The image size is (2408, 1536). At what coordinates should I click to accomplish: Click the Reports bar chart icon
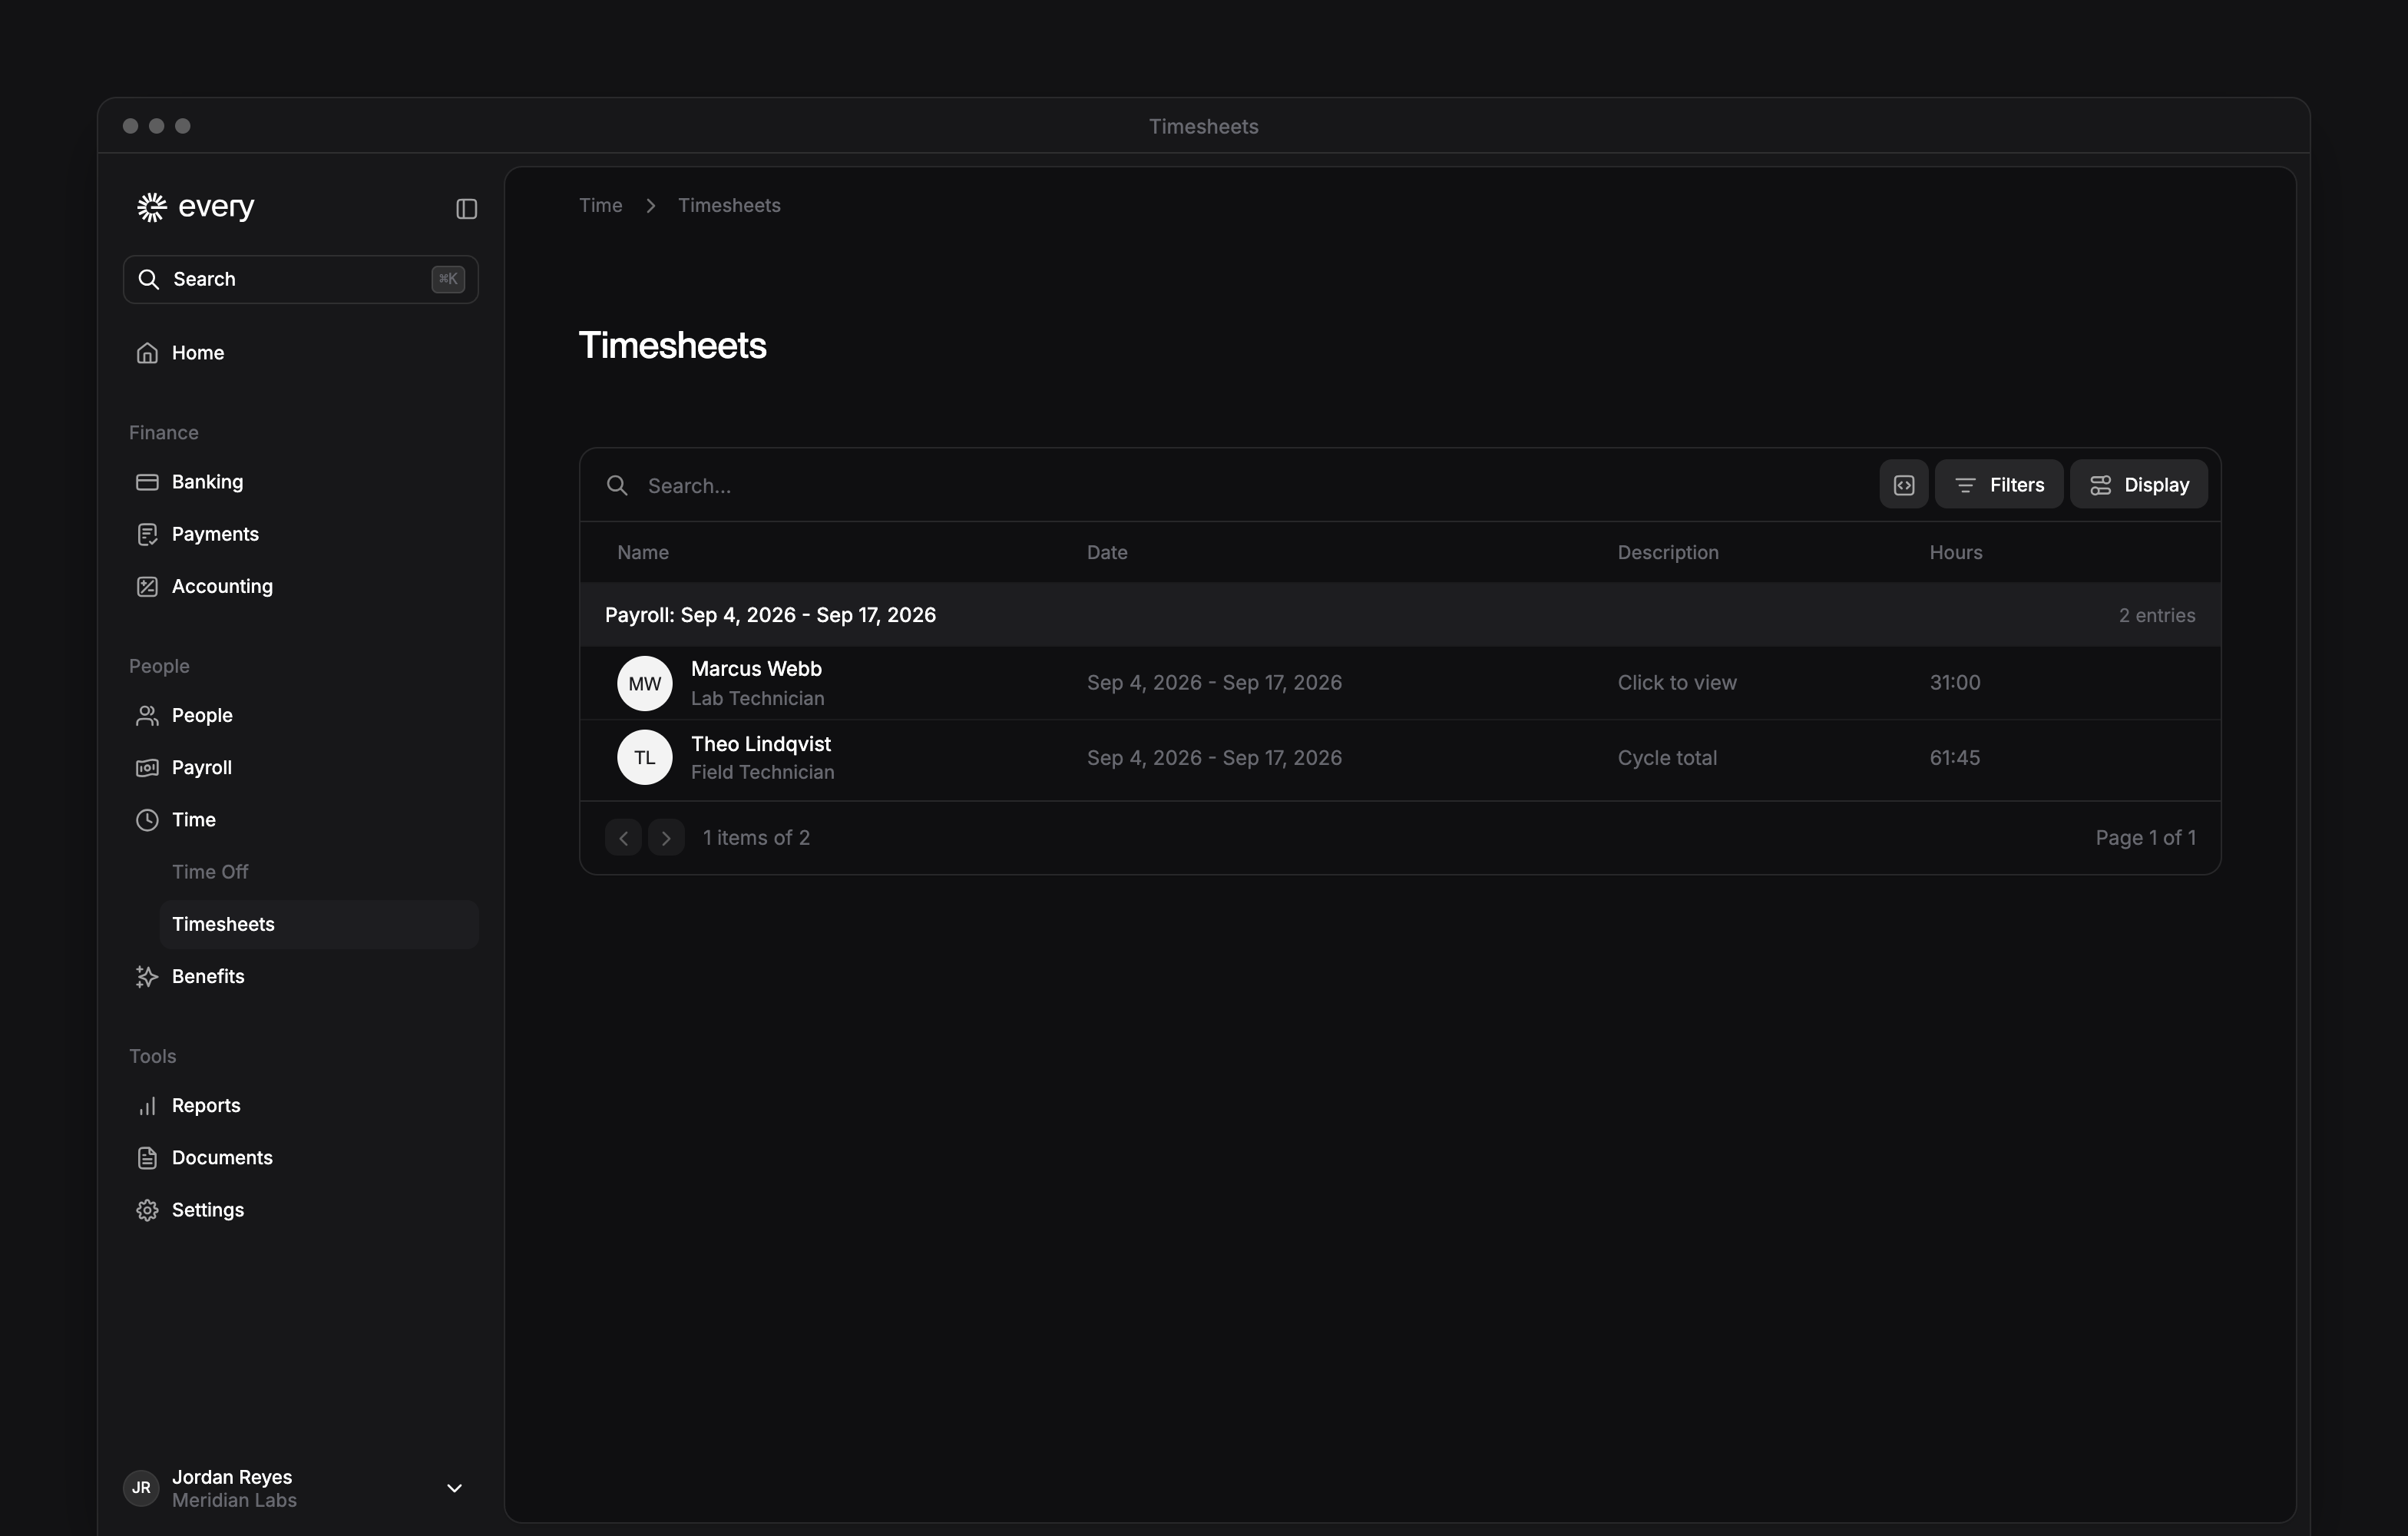[x=147, y=1106]
